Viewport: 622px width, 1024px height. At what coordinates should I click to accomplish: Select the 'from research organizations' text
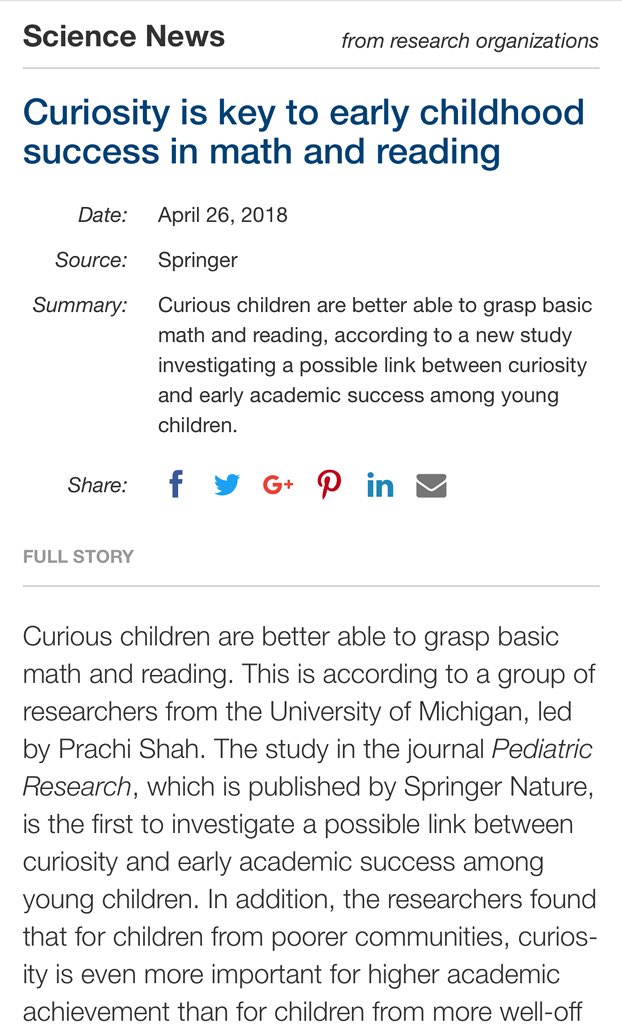470,41
